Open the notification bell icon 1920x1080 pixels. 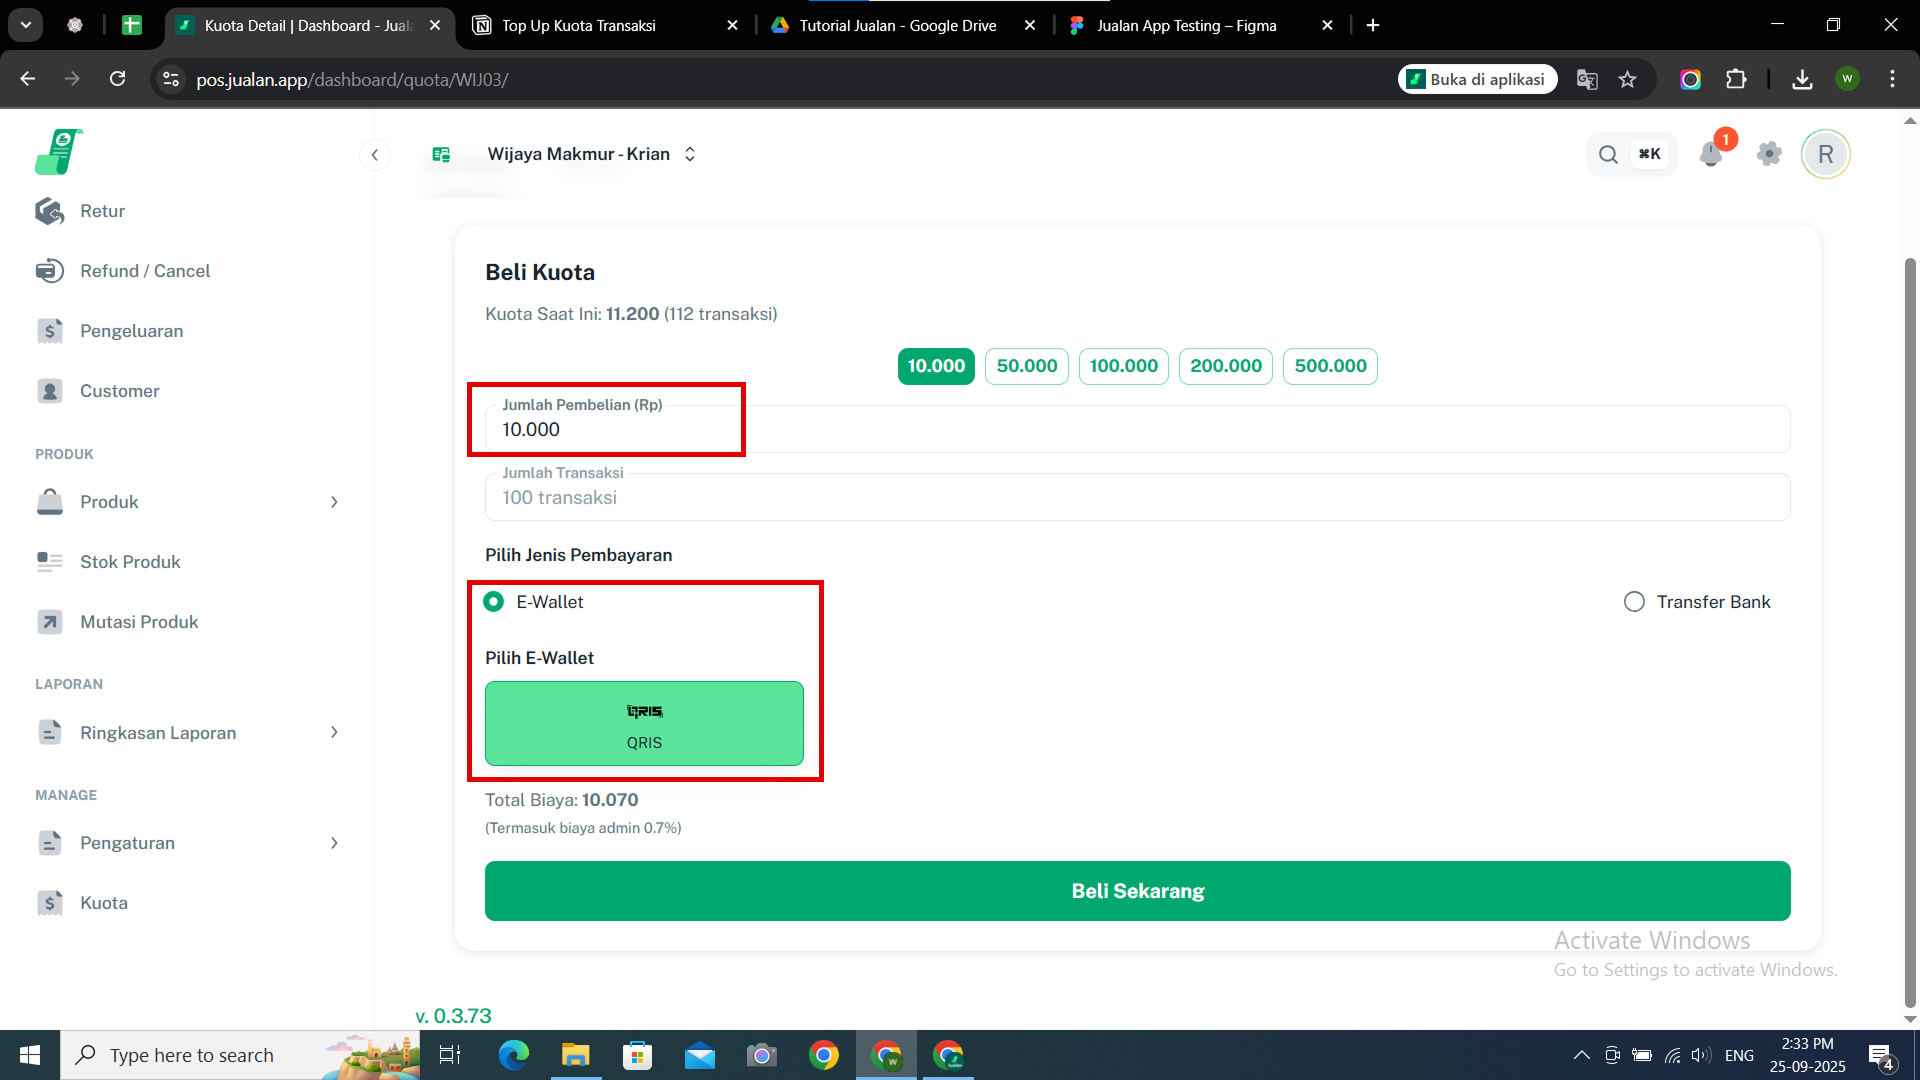[1710, 154]
